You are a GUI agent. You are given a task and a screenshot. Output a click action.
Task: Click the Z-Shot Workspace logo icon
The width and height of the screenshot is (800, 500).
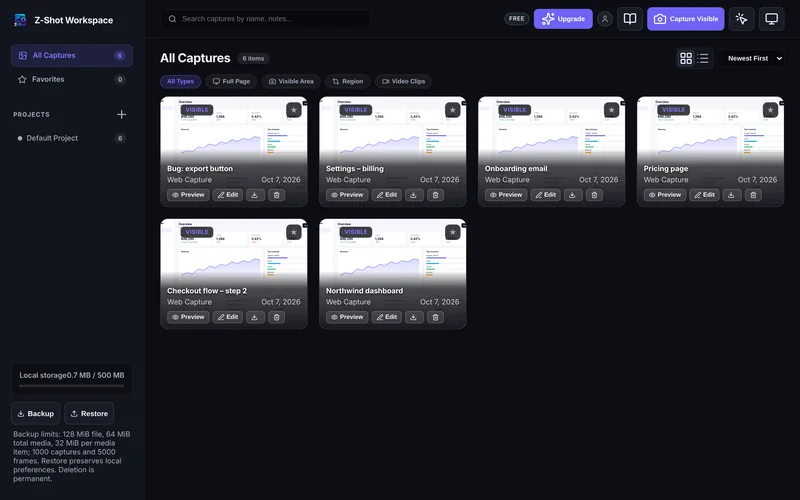(x=20, y=20)
